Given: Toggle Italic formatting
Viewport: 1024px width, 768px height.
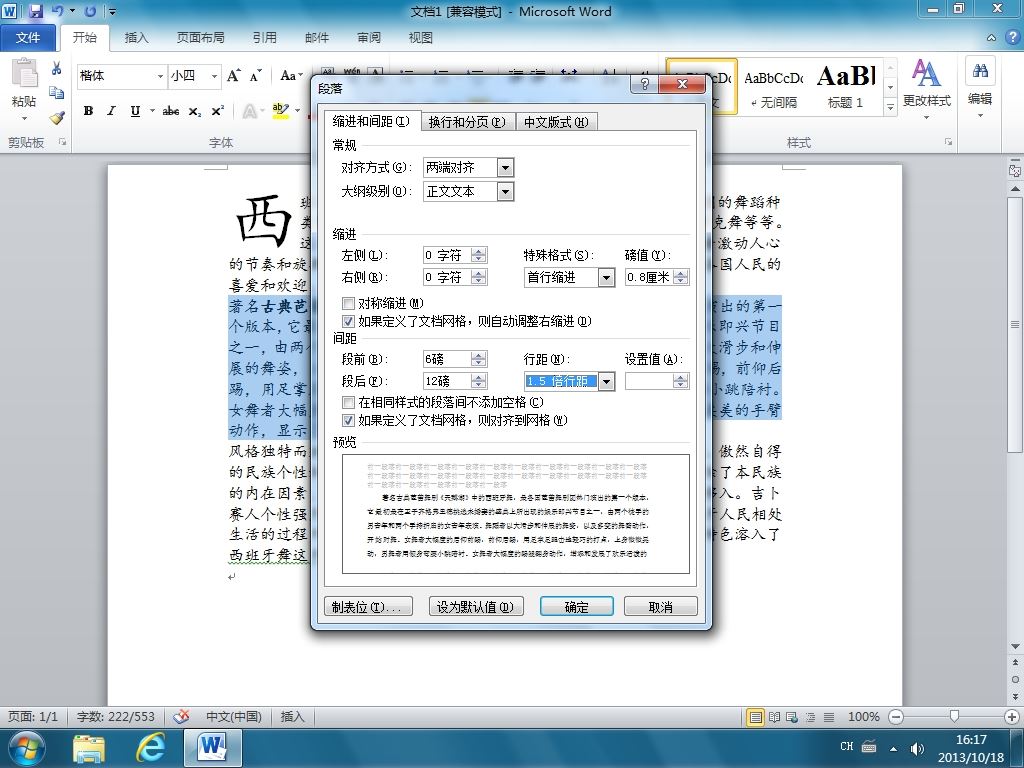Looking at the screenshot, I should click(111, 111).
